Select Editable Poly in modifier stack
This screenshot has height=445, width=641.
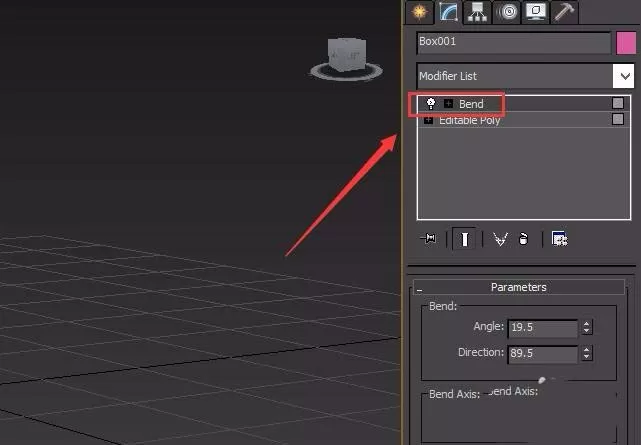(x=469, y=121)
